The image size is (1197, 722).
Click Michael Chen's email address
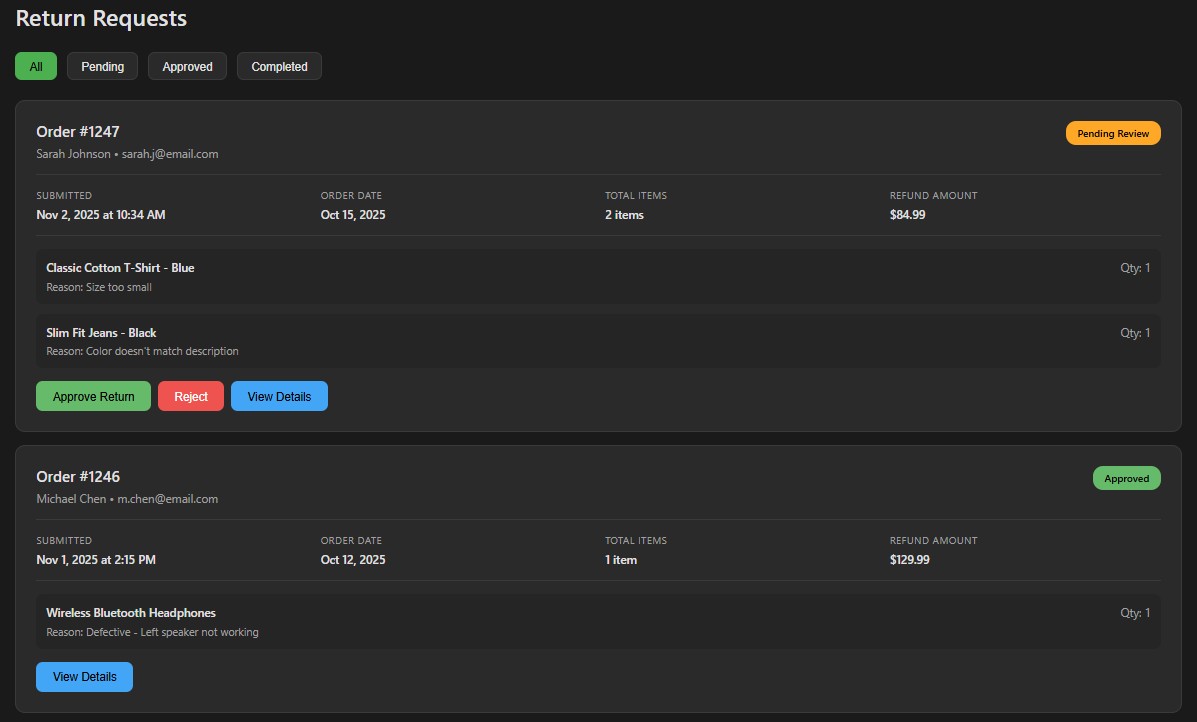coord(167,498)
